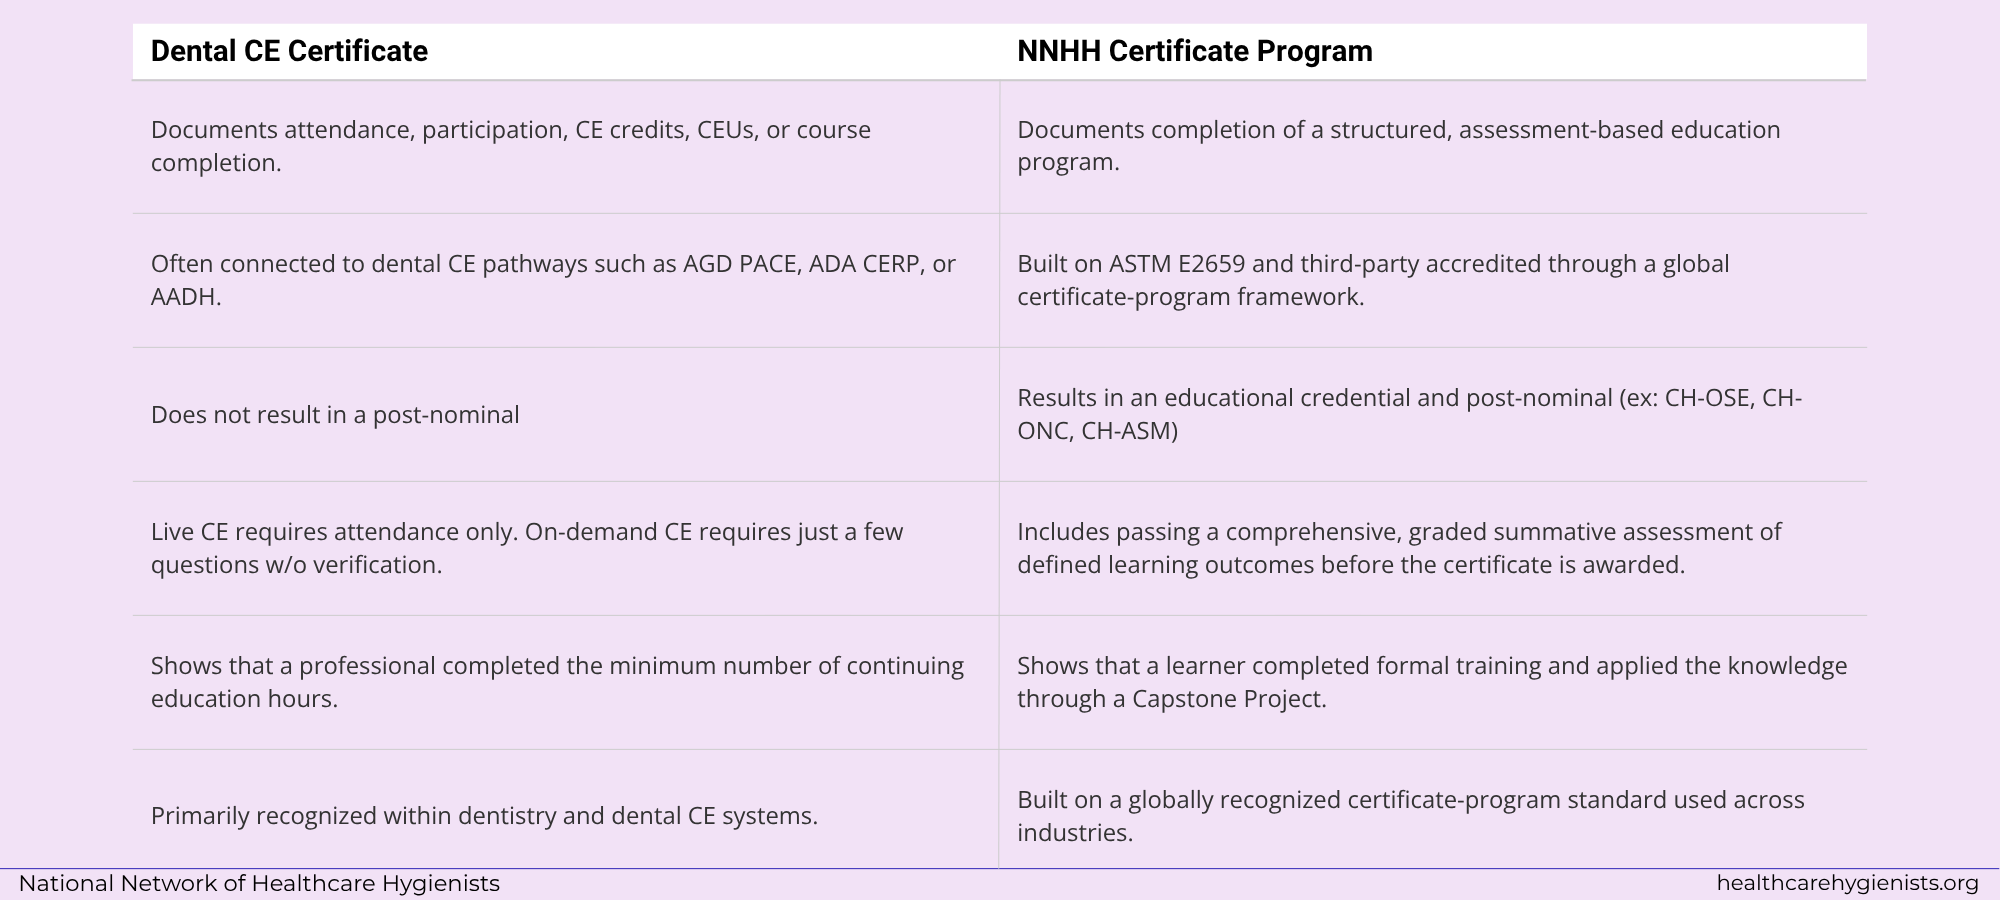Click the CH-OSE, CH-ONC, CH-ASM credential cell
Viewport: 2000px width, 900px height.
click(x=1433, y=414)
